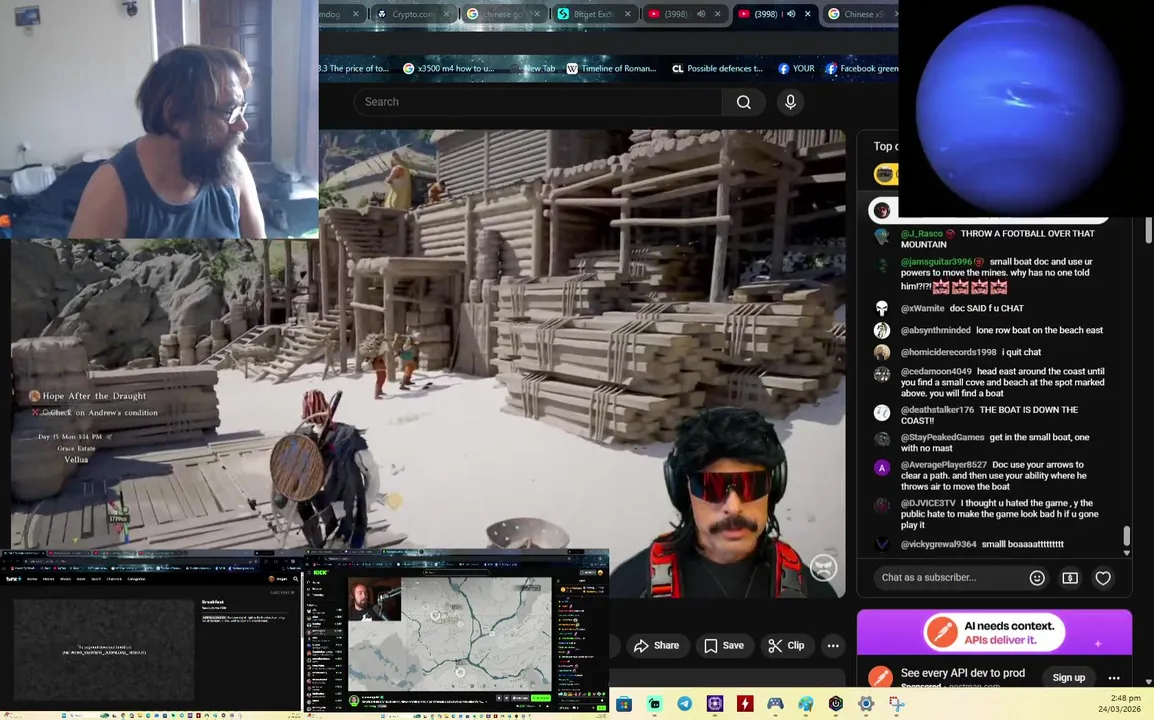Open options menu on sponsored ad
Image resolution: width=1154 pixels, height=720 pixels.
[1114, 678]
